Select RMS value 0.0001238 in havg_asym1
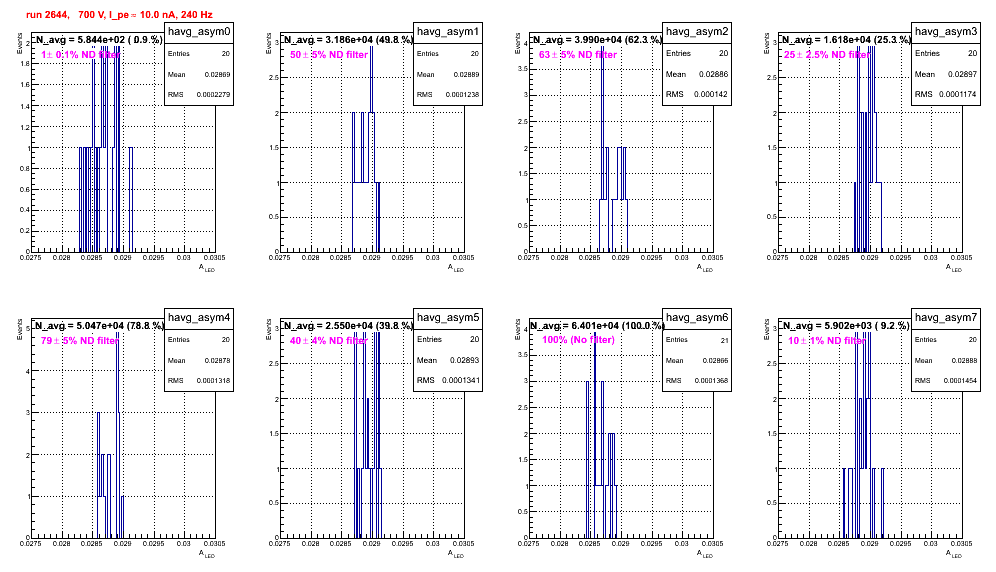This screenshot has width=996, height=572. click(x=462, y=95)
